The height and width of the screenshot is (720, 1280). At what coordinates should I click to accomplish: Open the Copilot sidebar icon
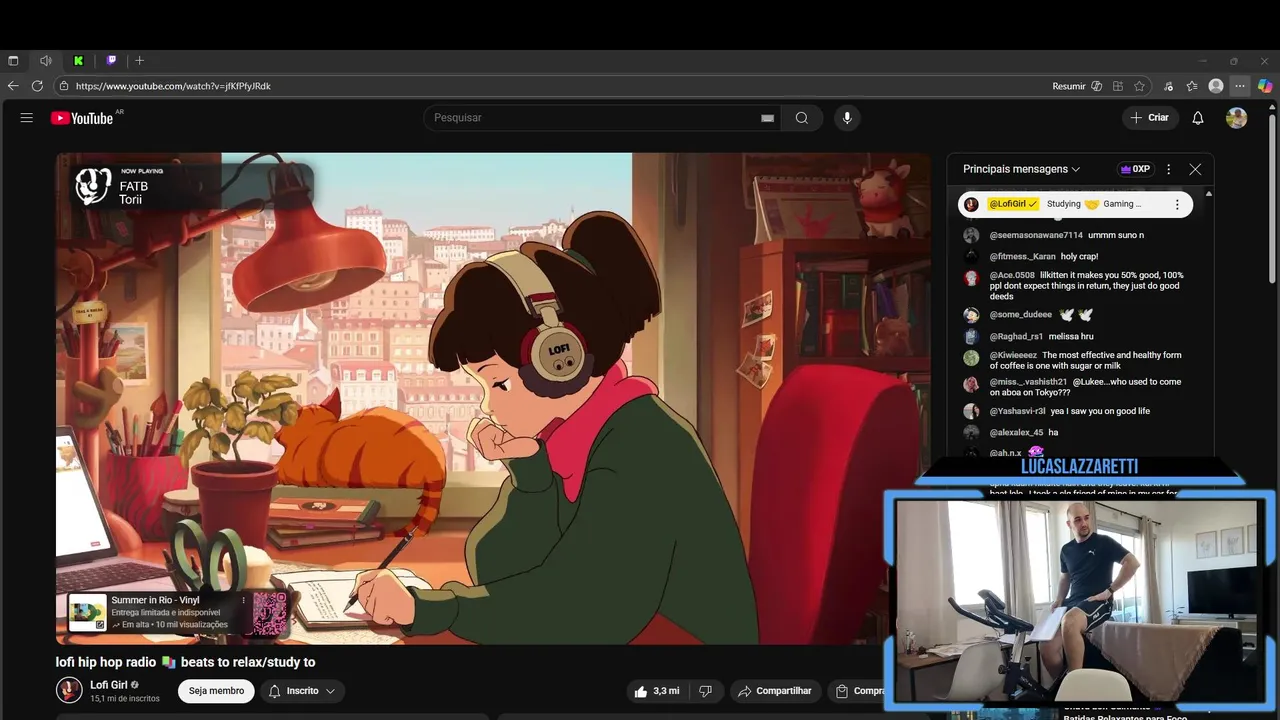1265,86
